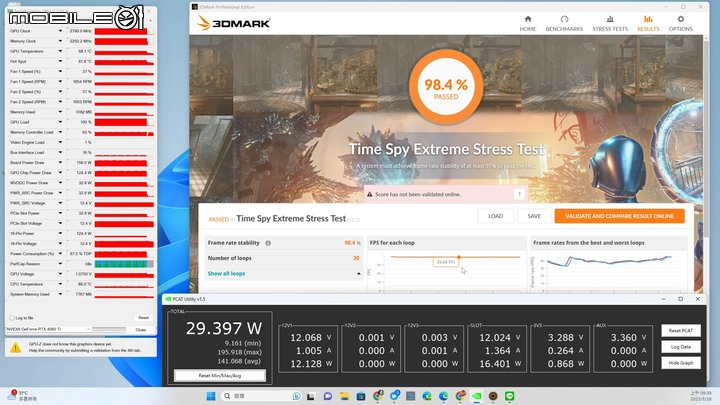Switch to the green NVIDIA PCAT taskbar icon
Viewport: 720px width, 405px height.
(x=477, y=396)
